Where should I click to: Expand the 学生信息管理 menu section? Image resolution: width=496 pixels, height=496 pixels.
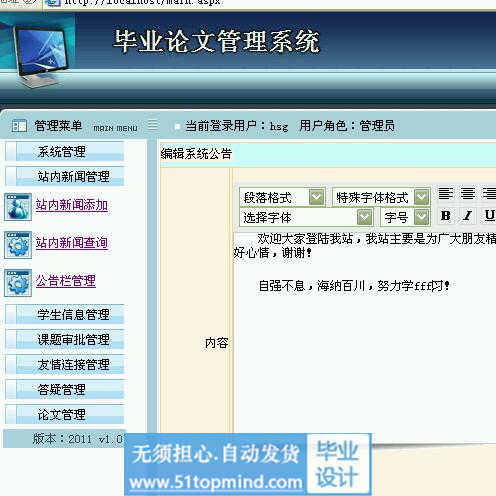(x=65, y=314)
